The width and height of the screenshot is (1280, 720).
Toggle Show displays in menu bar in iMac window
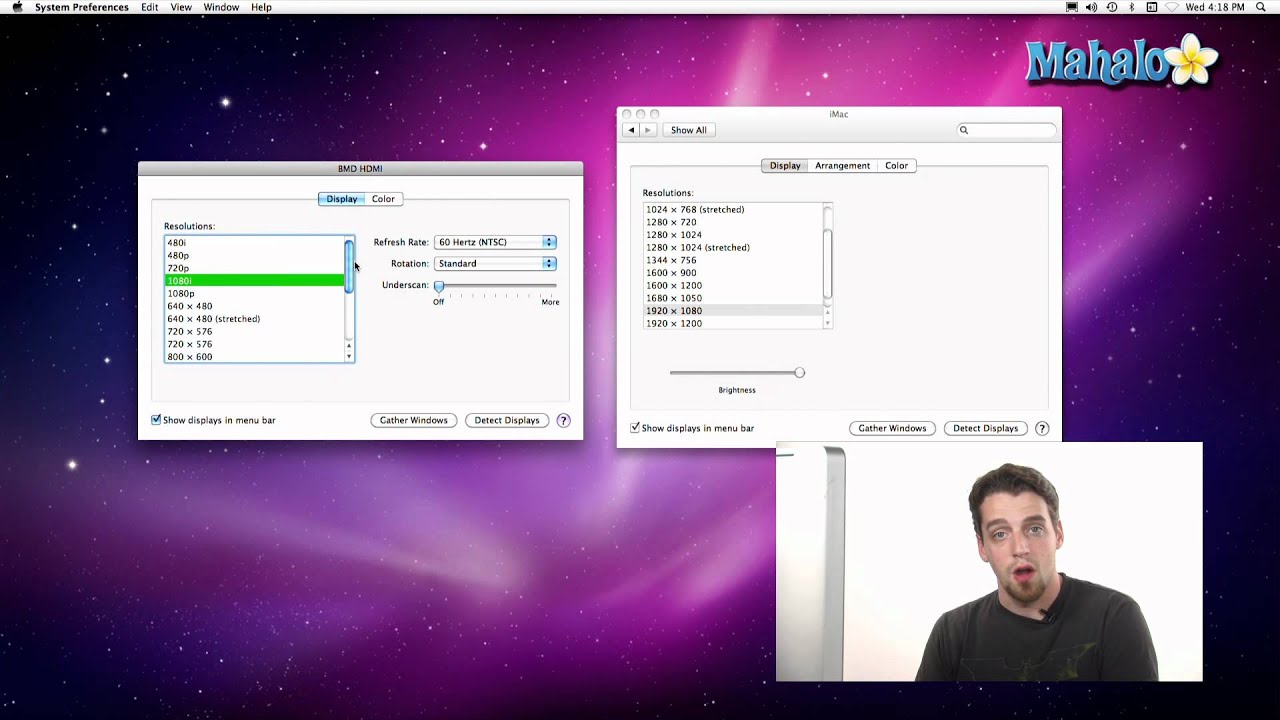click(635, 428)
